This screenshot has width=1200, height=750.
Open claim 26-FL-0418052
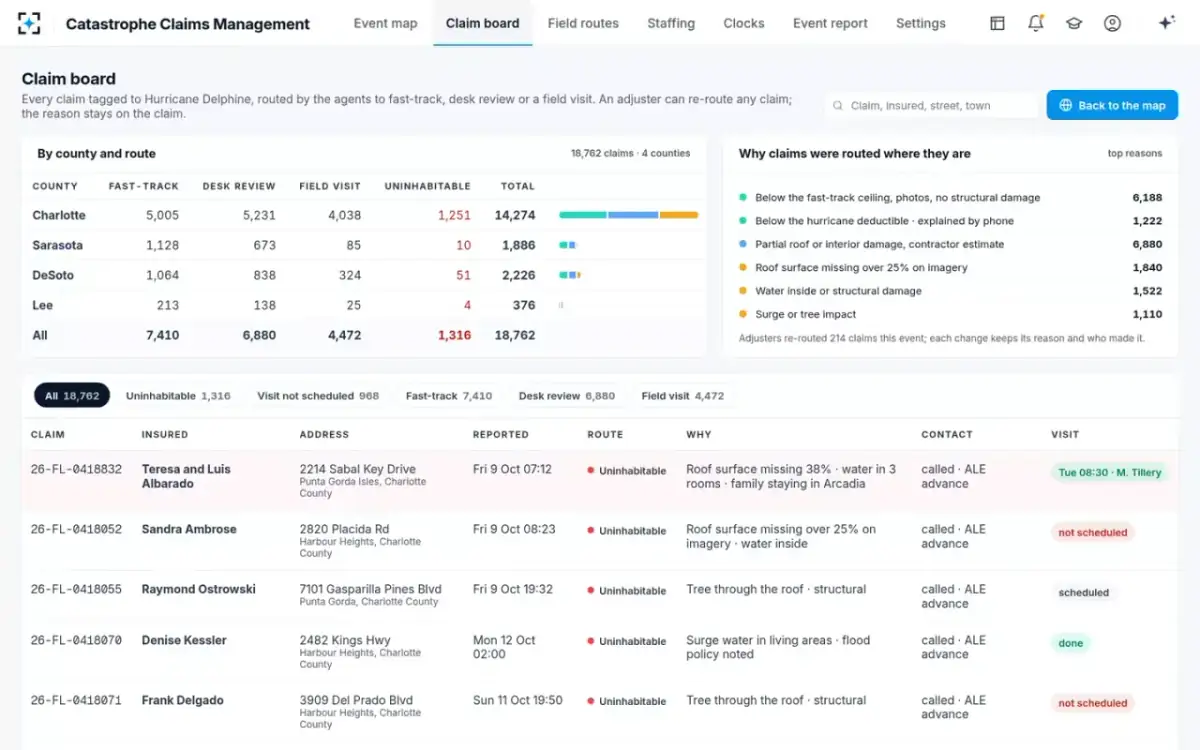76,529
